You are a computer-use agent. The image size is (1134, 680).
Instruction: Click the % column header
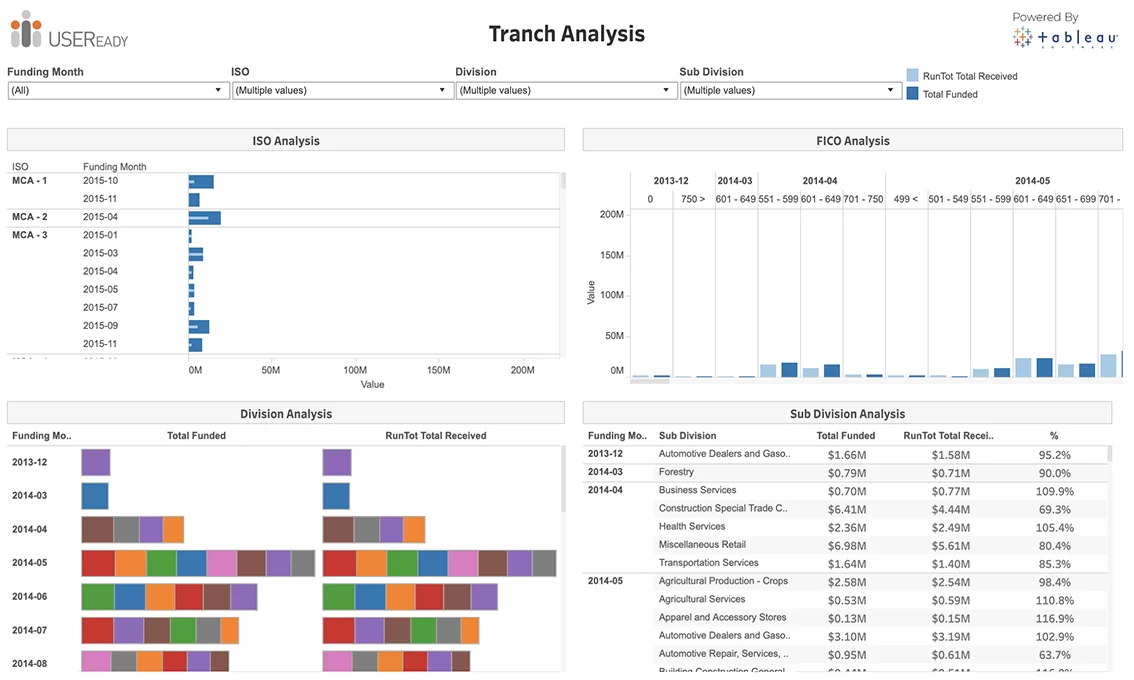pyautogui.click(x=1054, y=435)
